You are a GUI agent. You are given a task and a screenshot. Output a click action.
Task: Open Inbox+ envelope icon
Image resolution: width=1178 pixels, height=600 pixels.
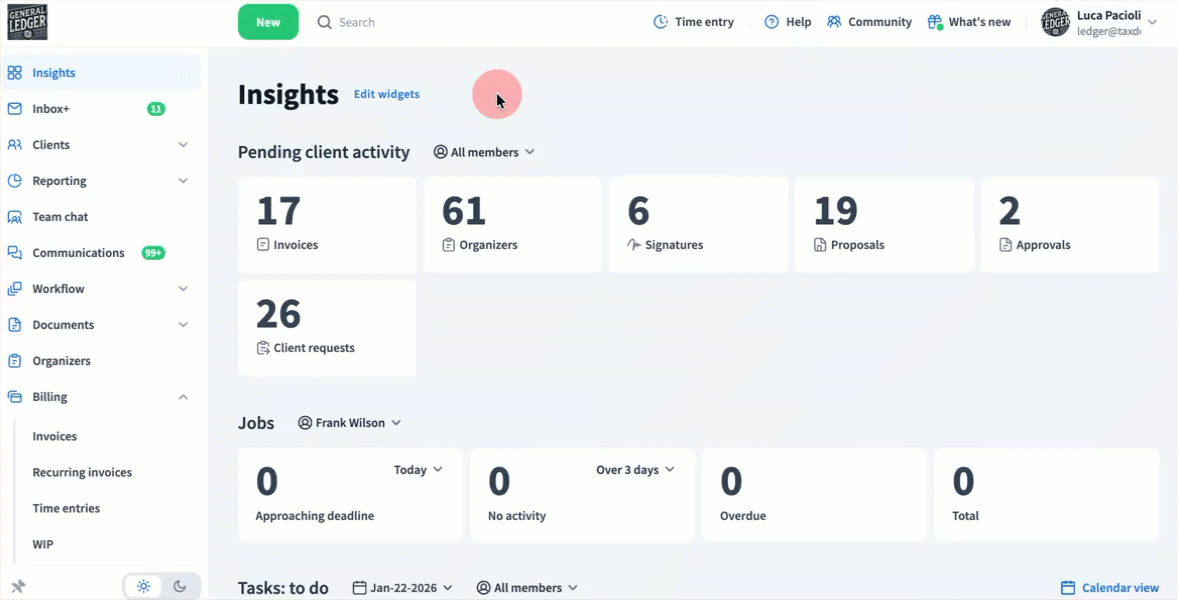15,109
